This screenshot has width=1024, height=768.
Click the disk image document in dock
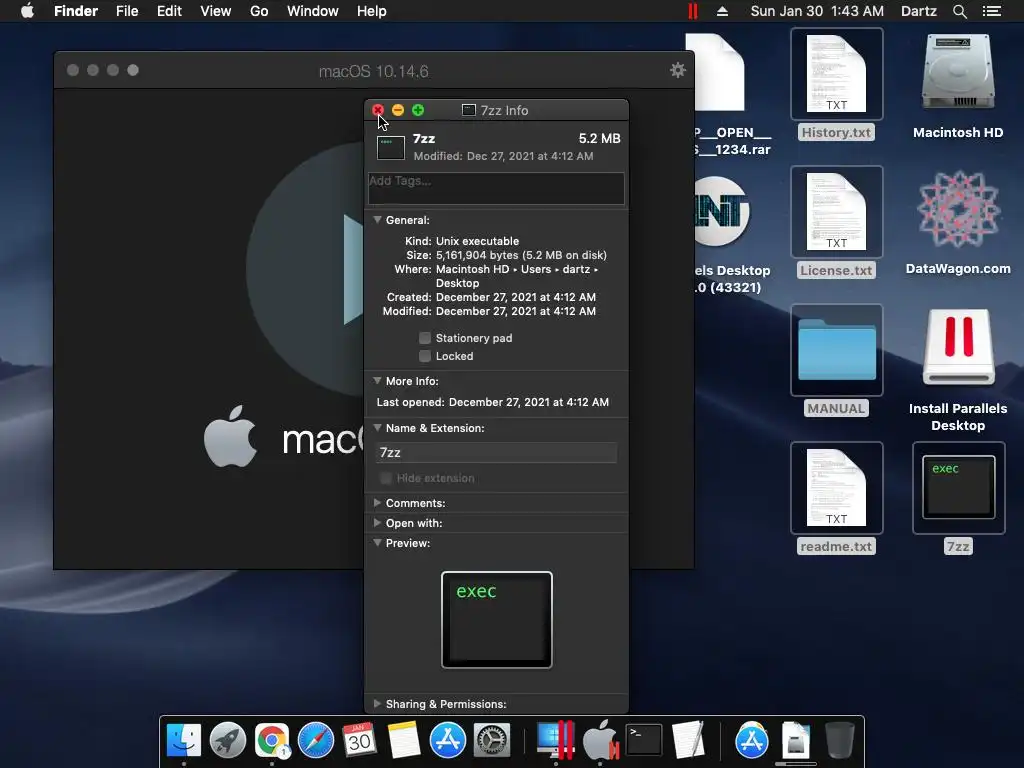(x=795, y=741)
